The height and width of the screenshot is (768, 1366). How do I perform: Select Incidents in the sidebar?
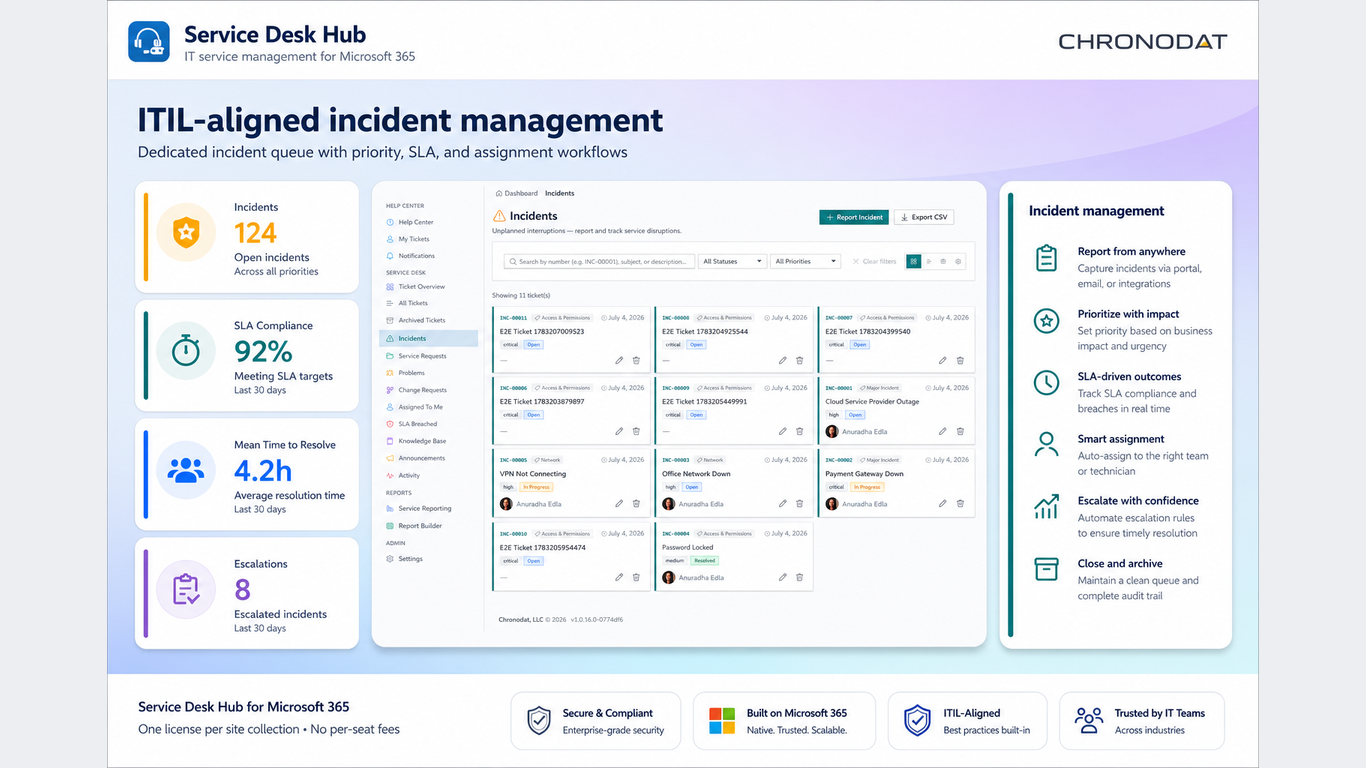[x=429, y=339]
